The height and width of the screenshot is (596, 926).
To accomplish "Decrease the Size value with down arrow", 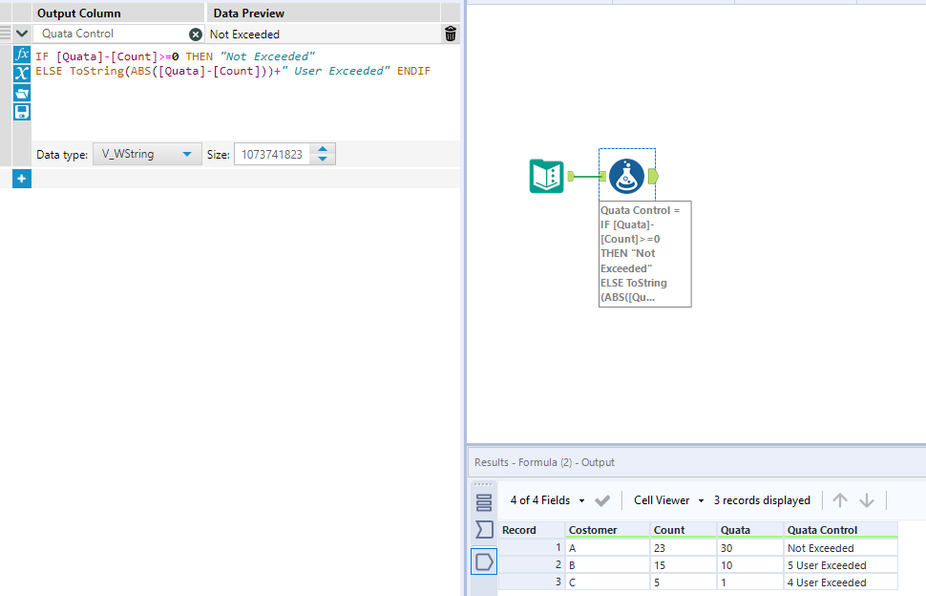I will (322, 159).
